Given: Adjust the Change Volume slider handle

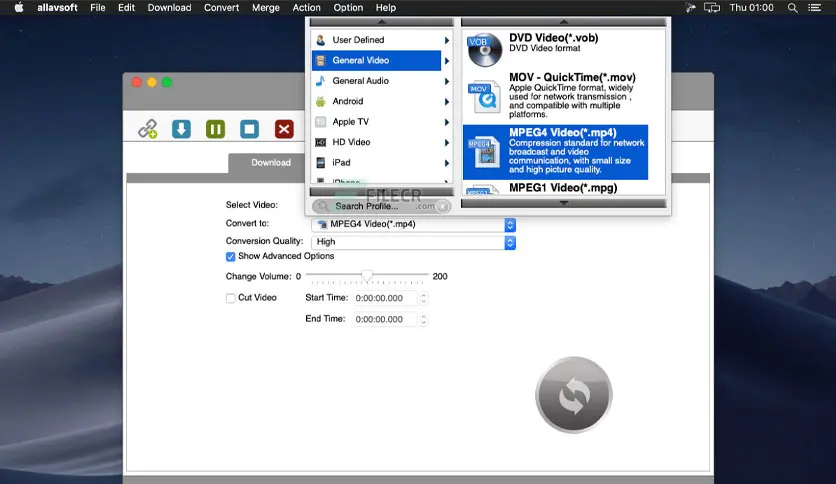Looking at the screenshot, I should tap(367, 276).
